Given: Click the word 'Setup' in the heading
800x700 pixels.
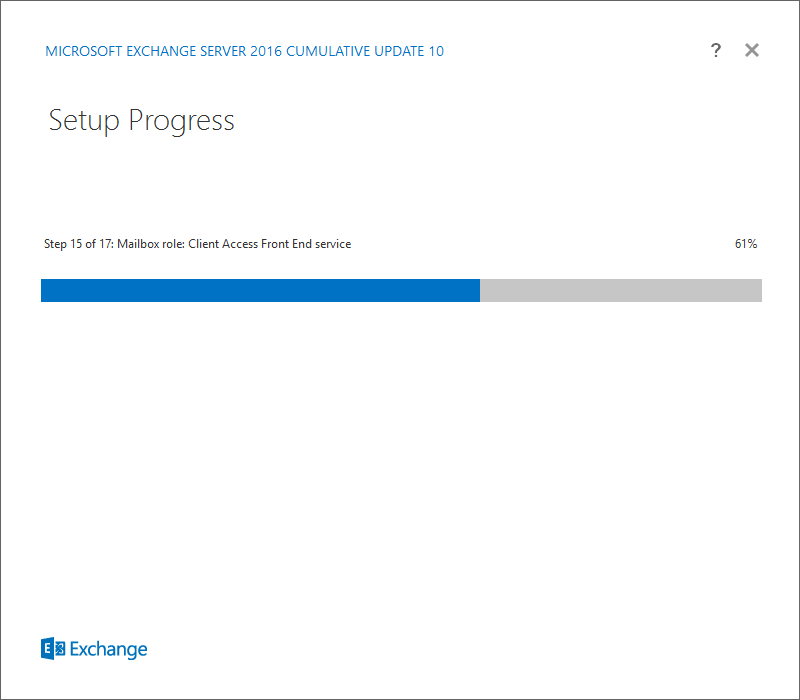Looking at the screenshot, I should click(x=84, y=121).
